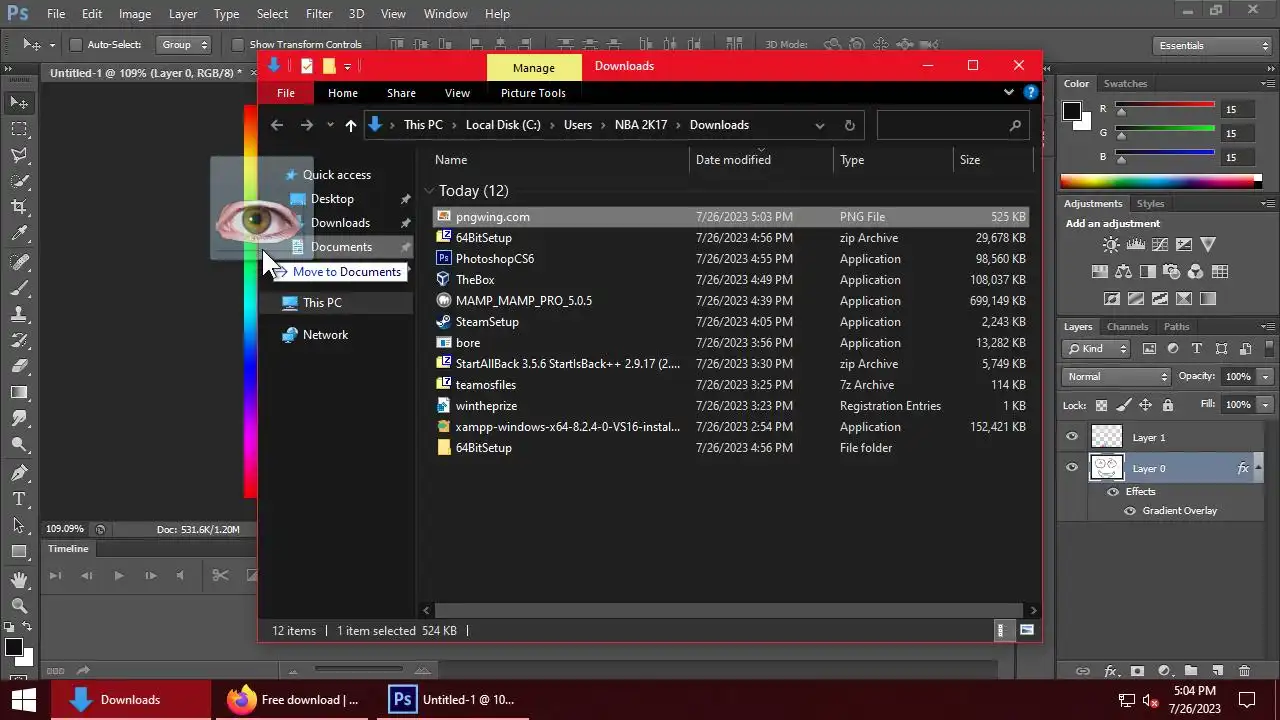The width and height of the screenshot is (1280, 720).
Task: Select the Gradient tool
Action: (x=19, y=392)
